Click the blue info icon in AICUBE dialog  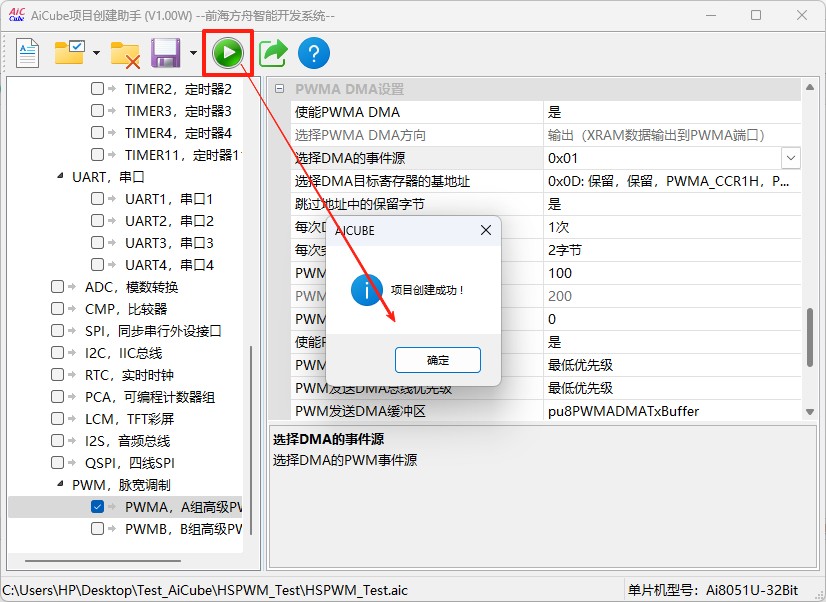tap(366, 290)
